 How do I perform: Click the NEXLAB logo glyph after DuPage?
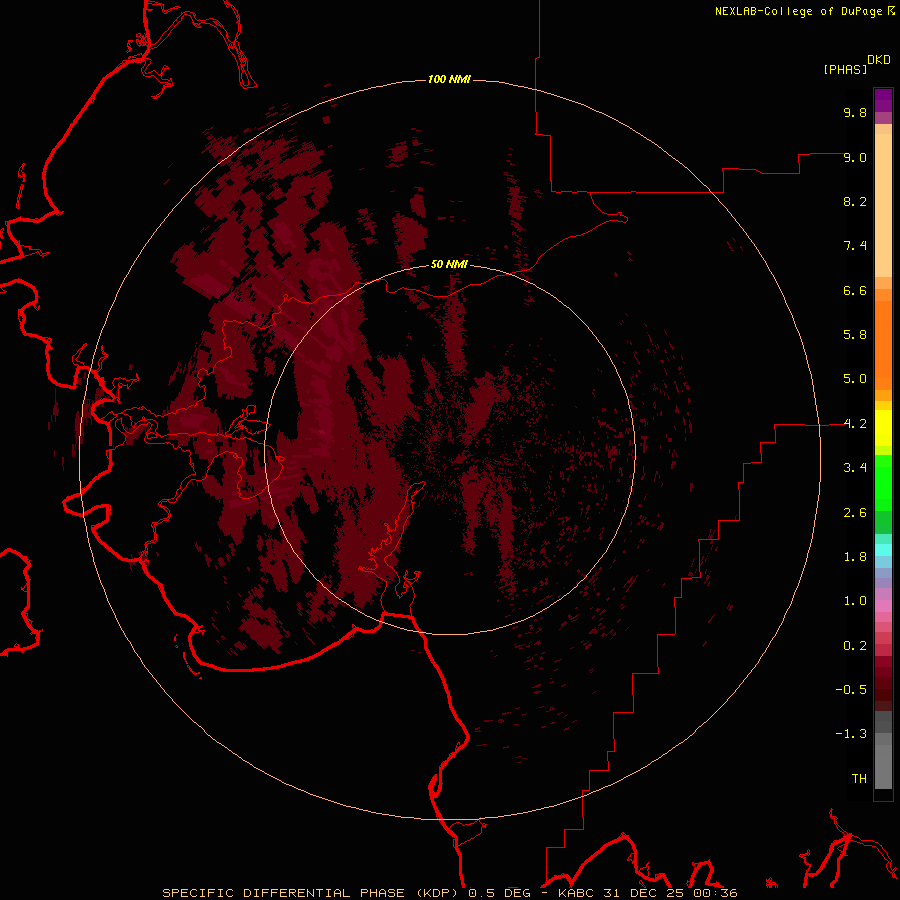click(x=890, y=11)
